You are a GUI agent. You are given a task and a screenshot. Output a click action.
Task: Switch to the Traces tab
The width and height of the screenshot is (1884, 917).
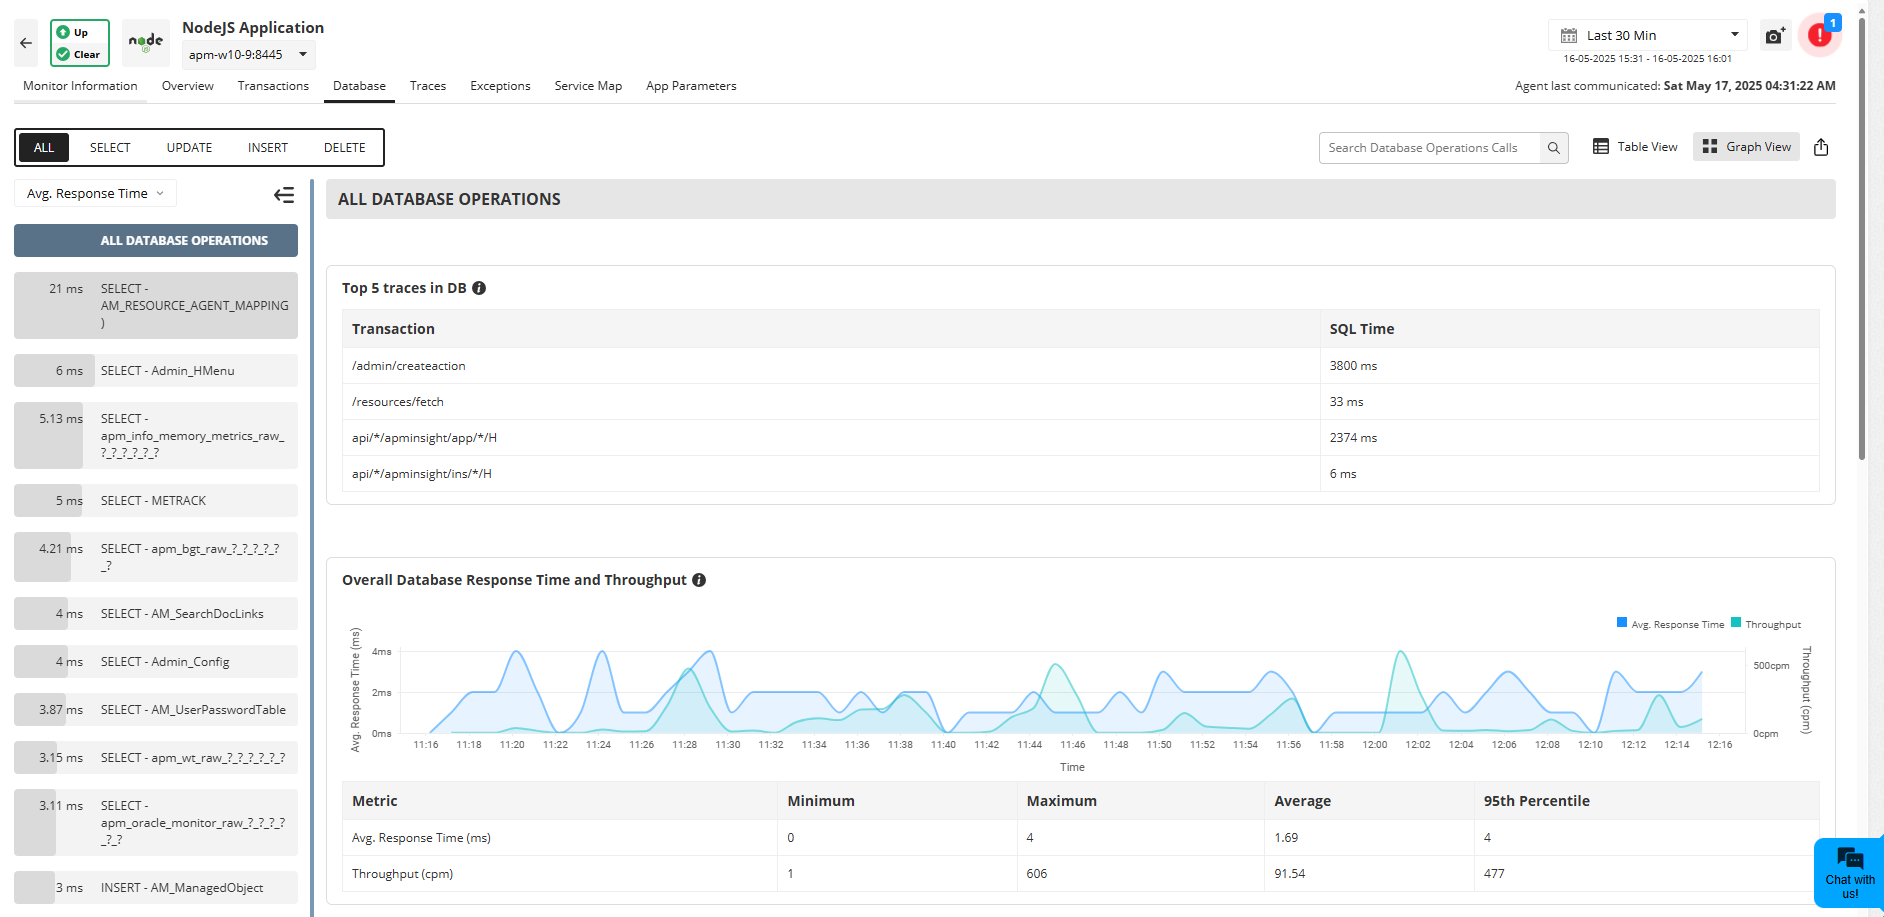coord(427,86)
